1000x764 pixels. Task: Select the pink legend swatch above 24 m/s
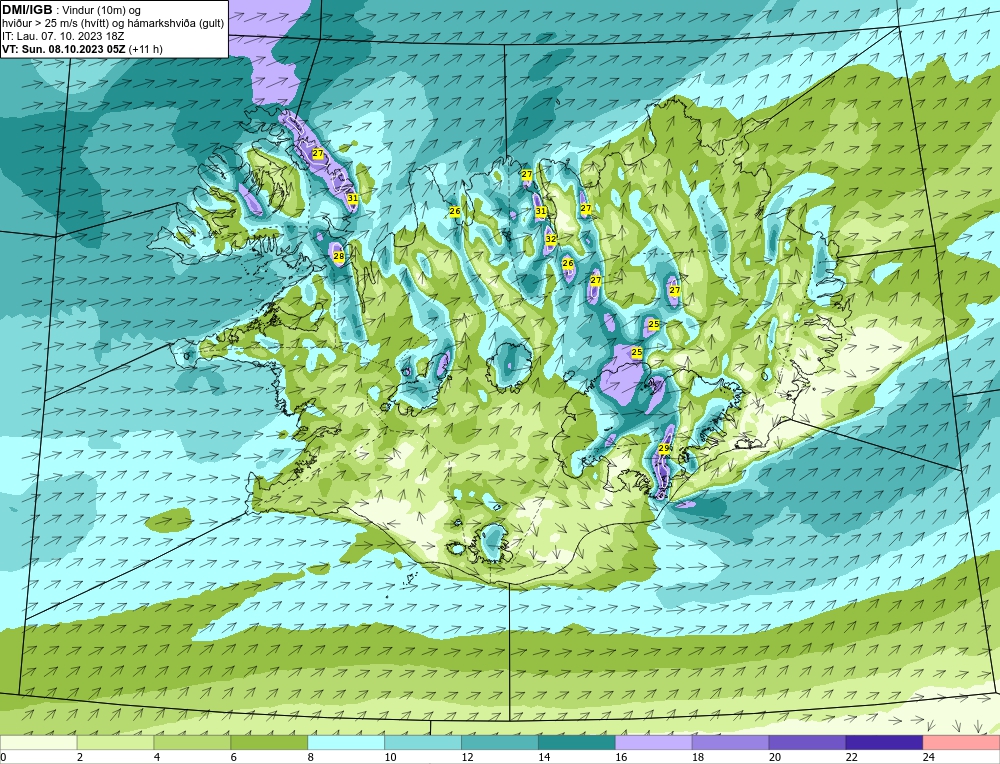[x=961, y=743]
